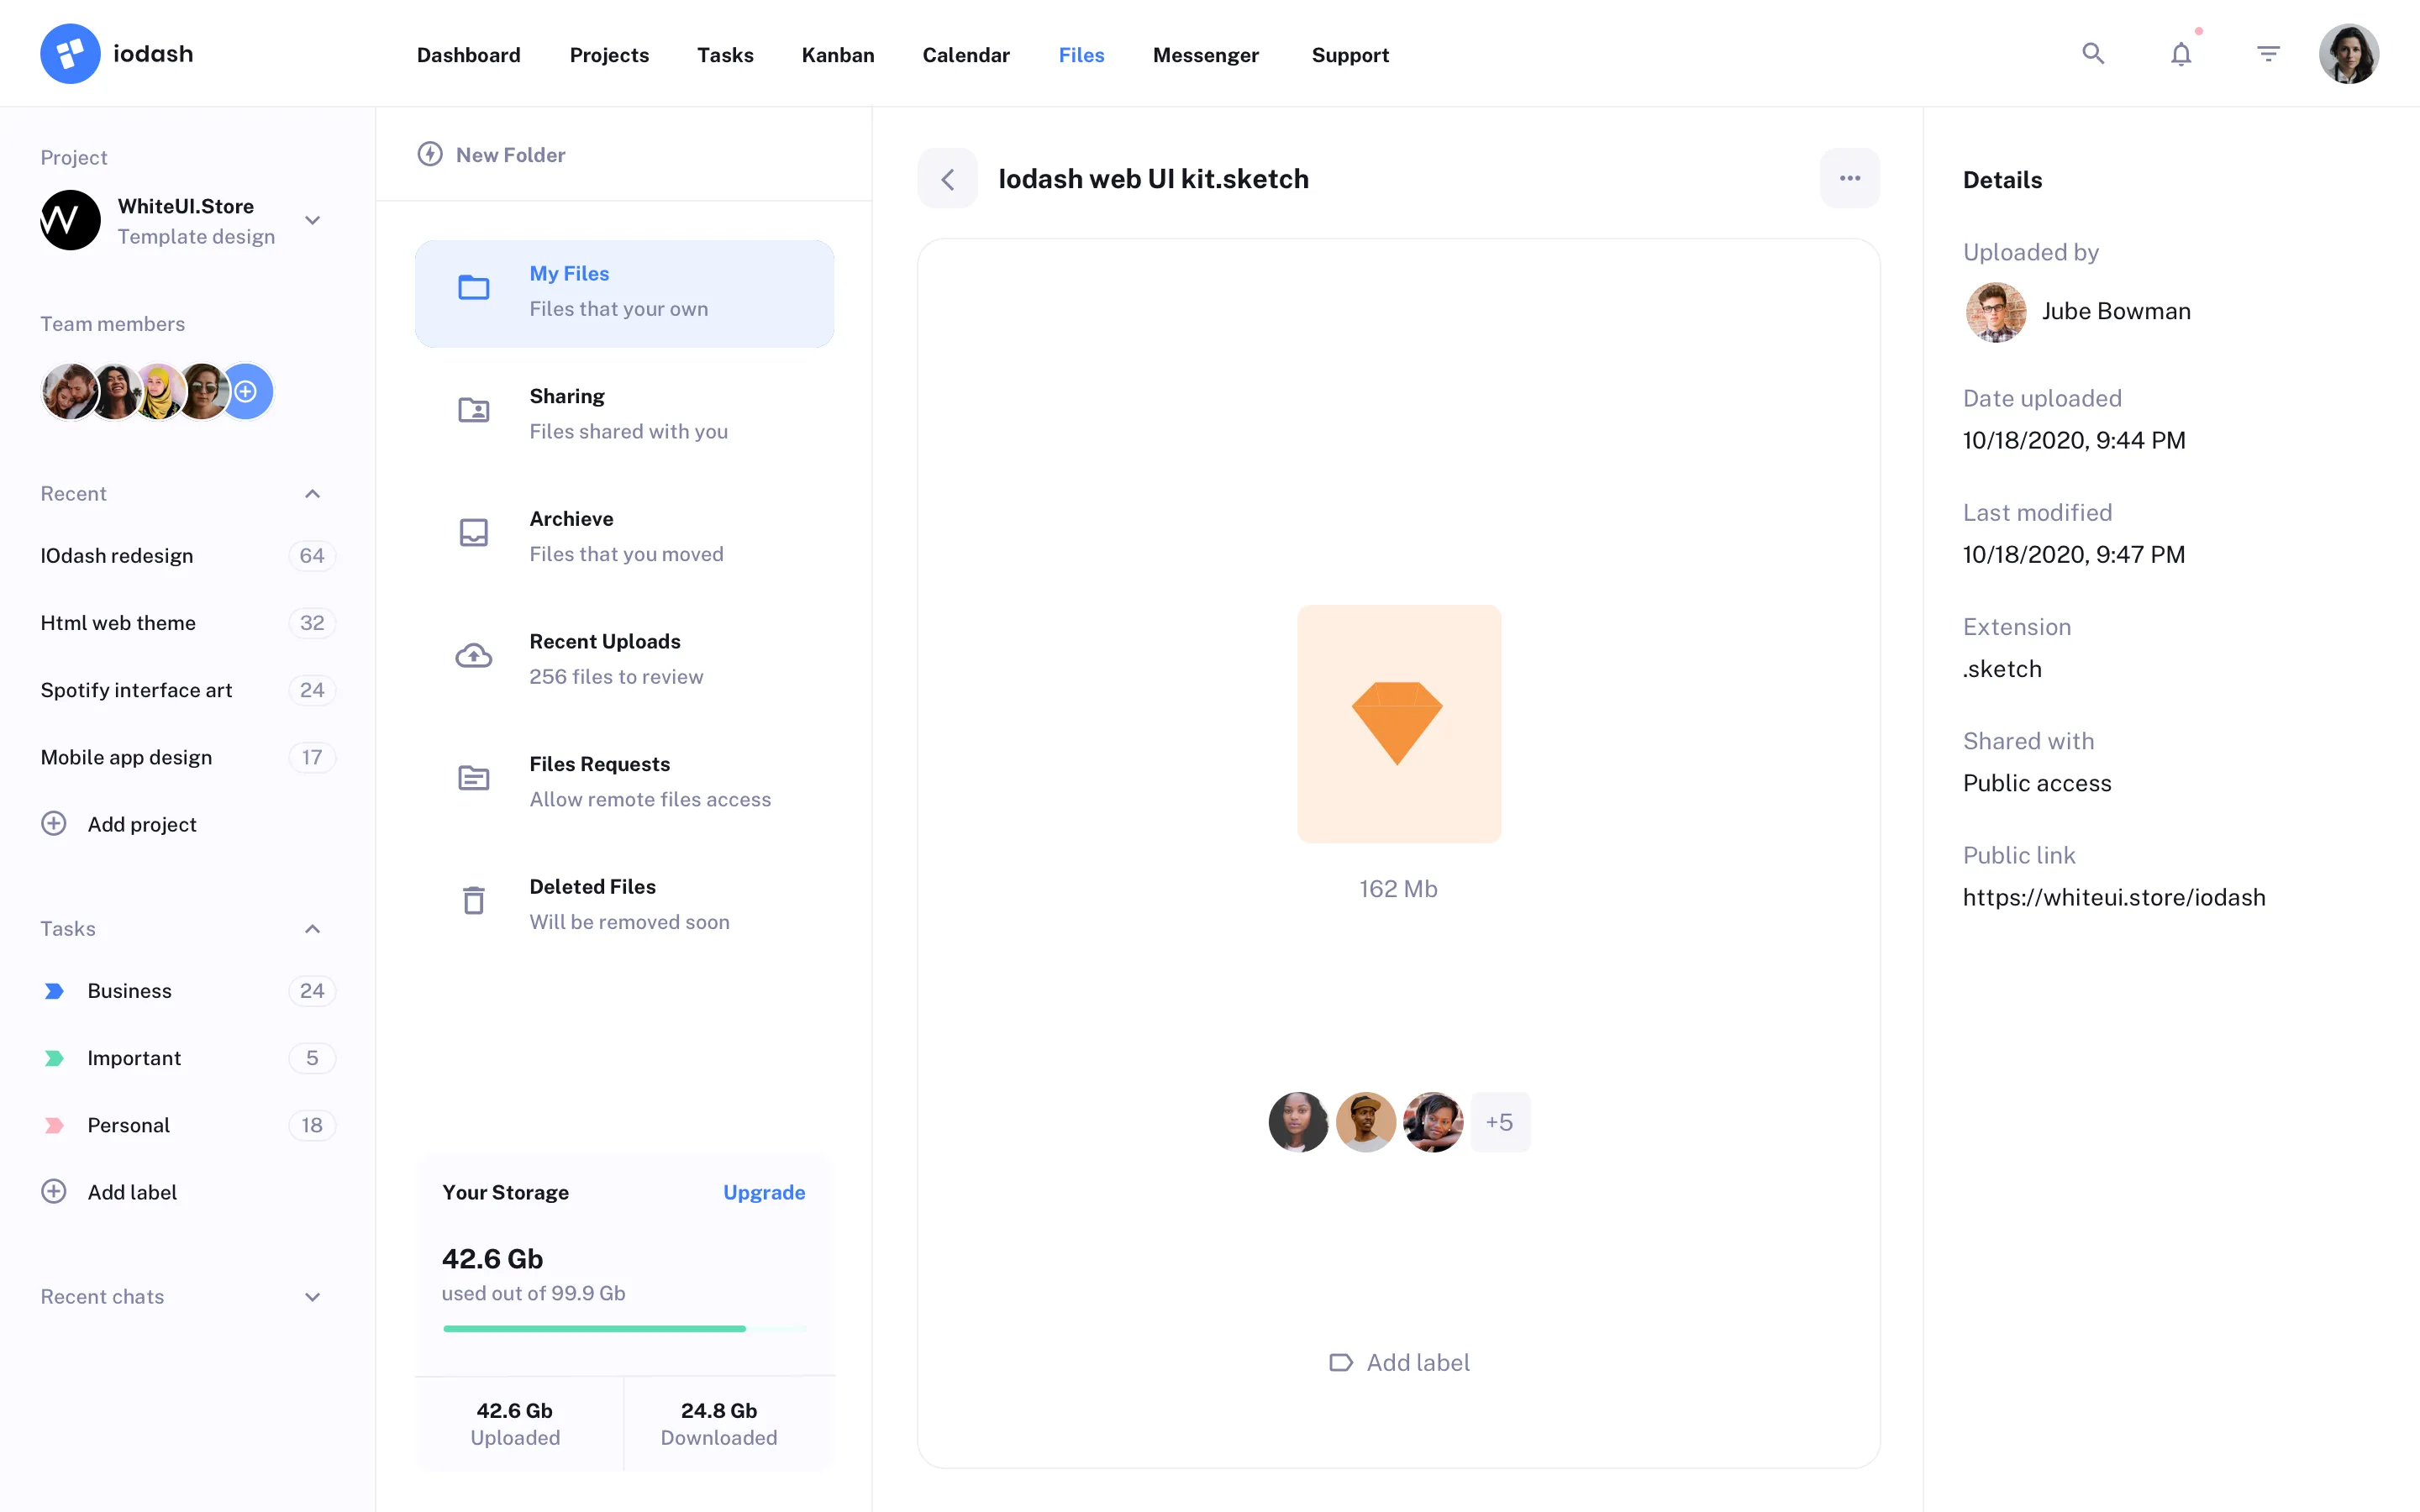Click the New Folder icon
The image size is (2420, 1512).
coord(430,154)
